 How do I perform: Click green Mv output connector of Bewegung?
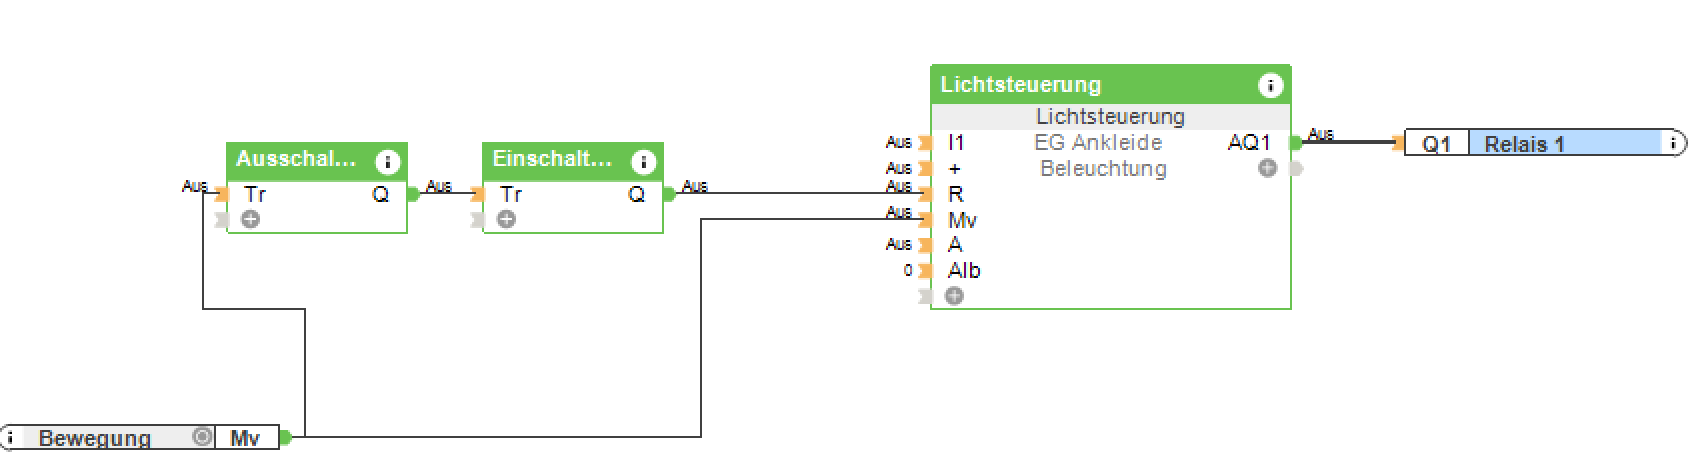tap(285, 437)
